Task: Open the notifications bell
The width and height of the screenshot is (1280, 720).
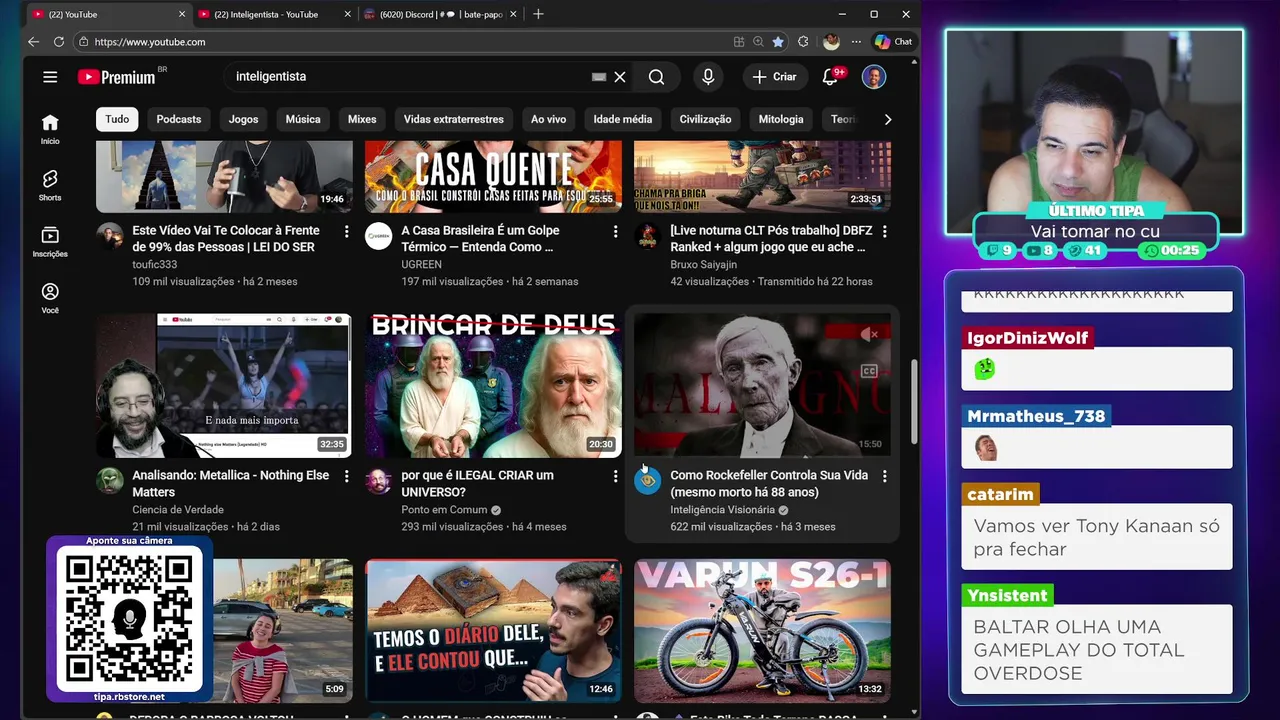Action: tap(830, 77)
